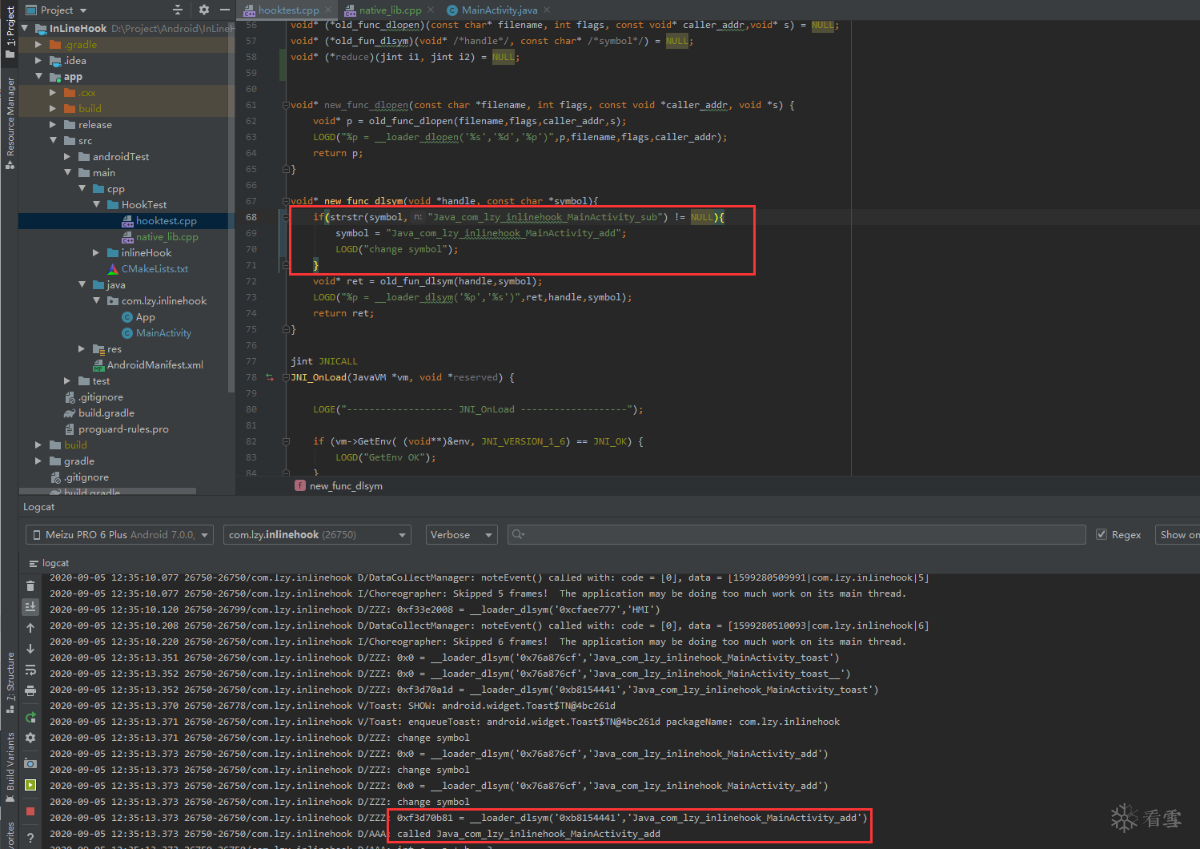Click the scroll to end icon
Viewport: 1200px width, 849px height.
[30, 607]
